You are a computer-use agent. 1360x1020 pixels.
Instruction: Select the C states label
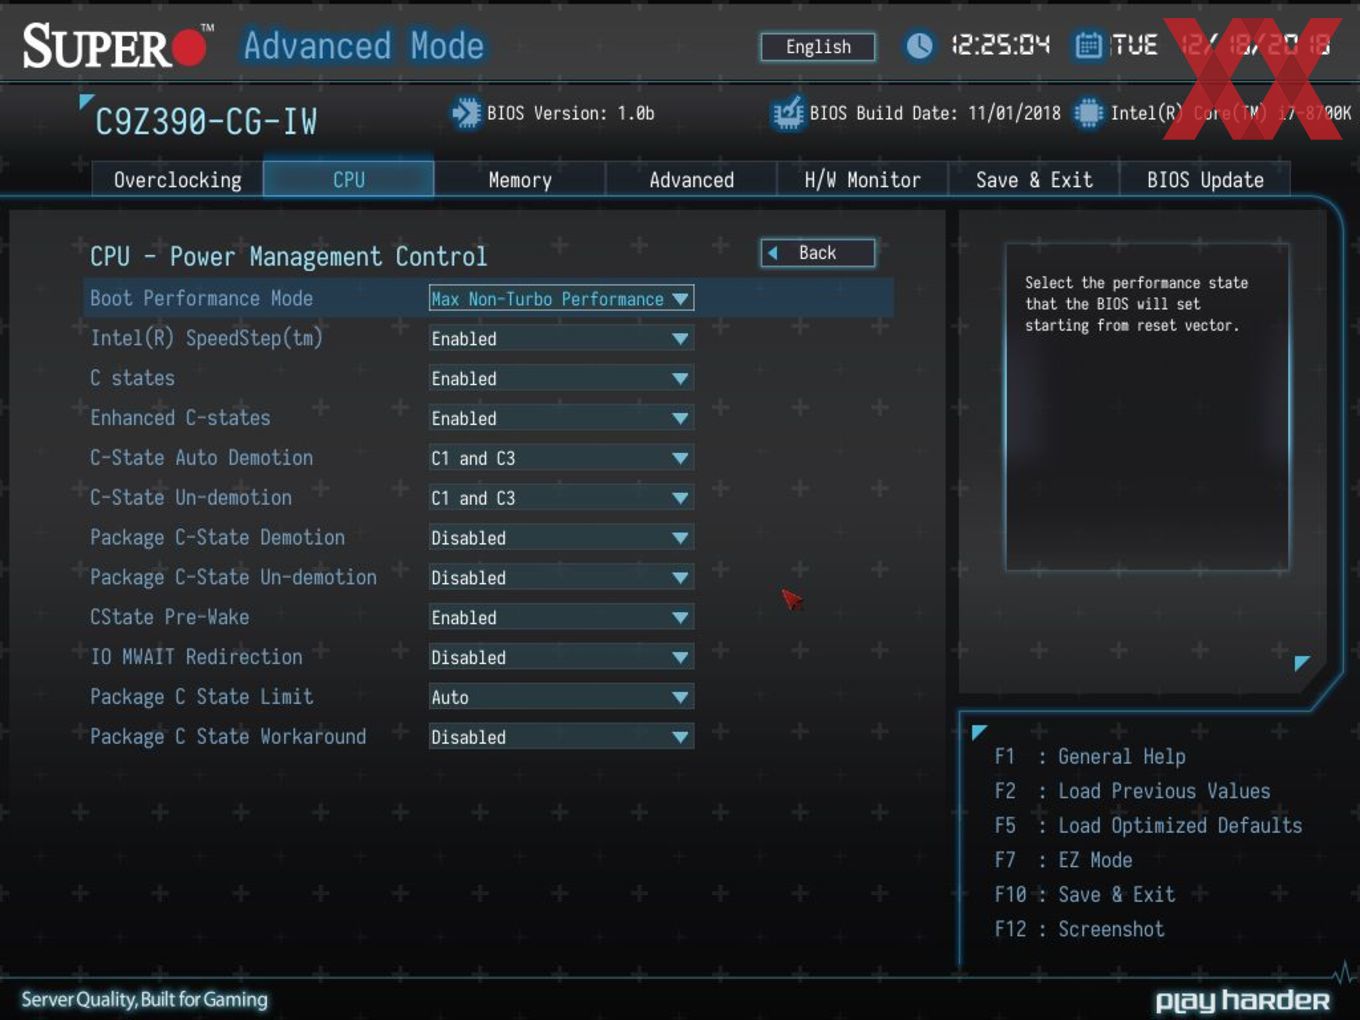pyautogui.click(x=132, y=378)
